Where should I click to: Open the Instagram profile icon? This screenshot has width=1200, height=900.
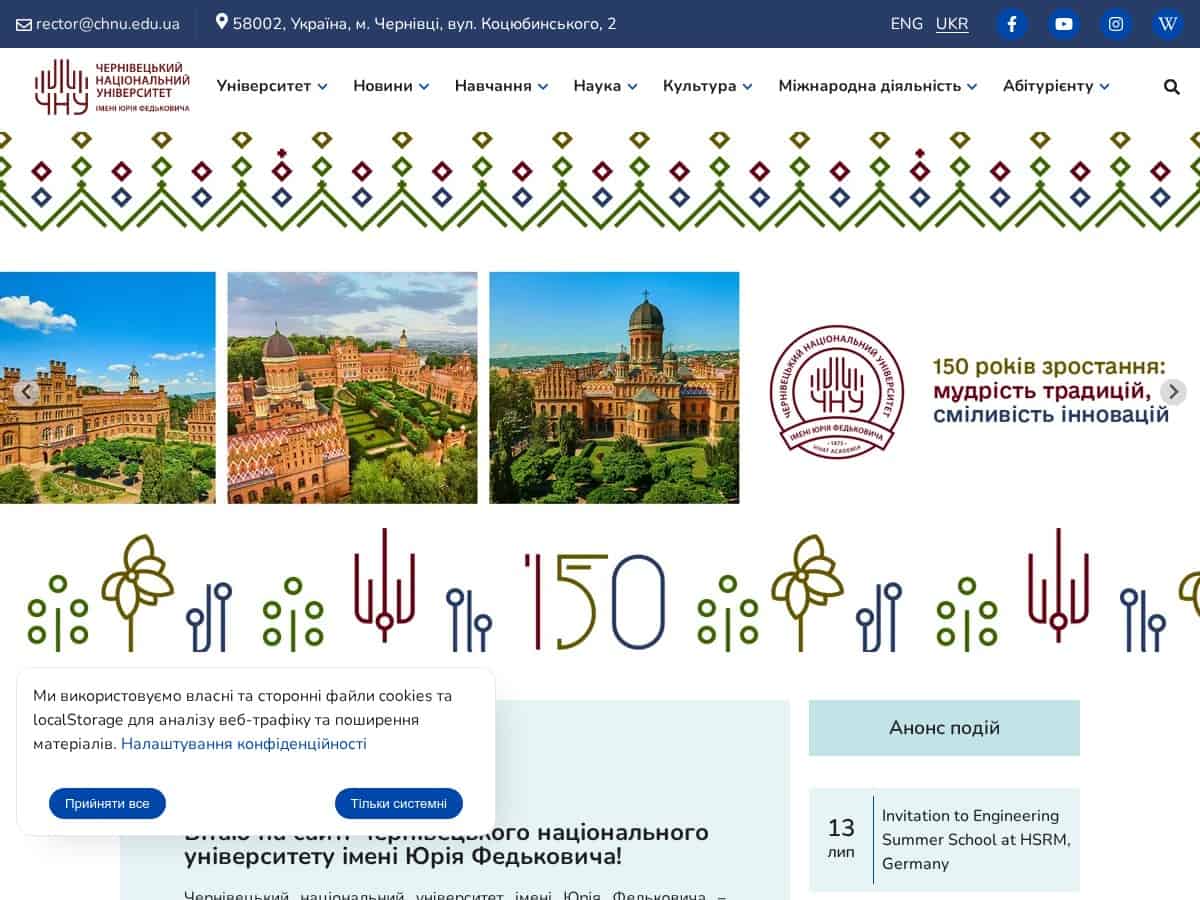point(1116,24)
